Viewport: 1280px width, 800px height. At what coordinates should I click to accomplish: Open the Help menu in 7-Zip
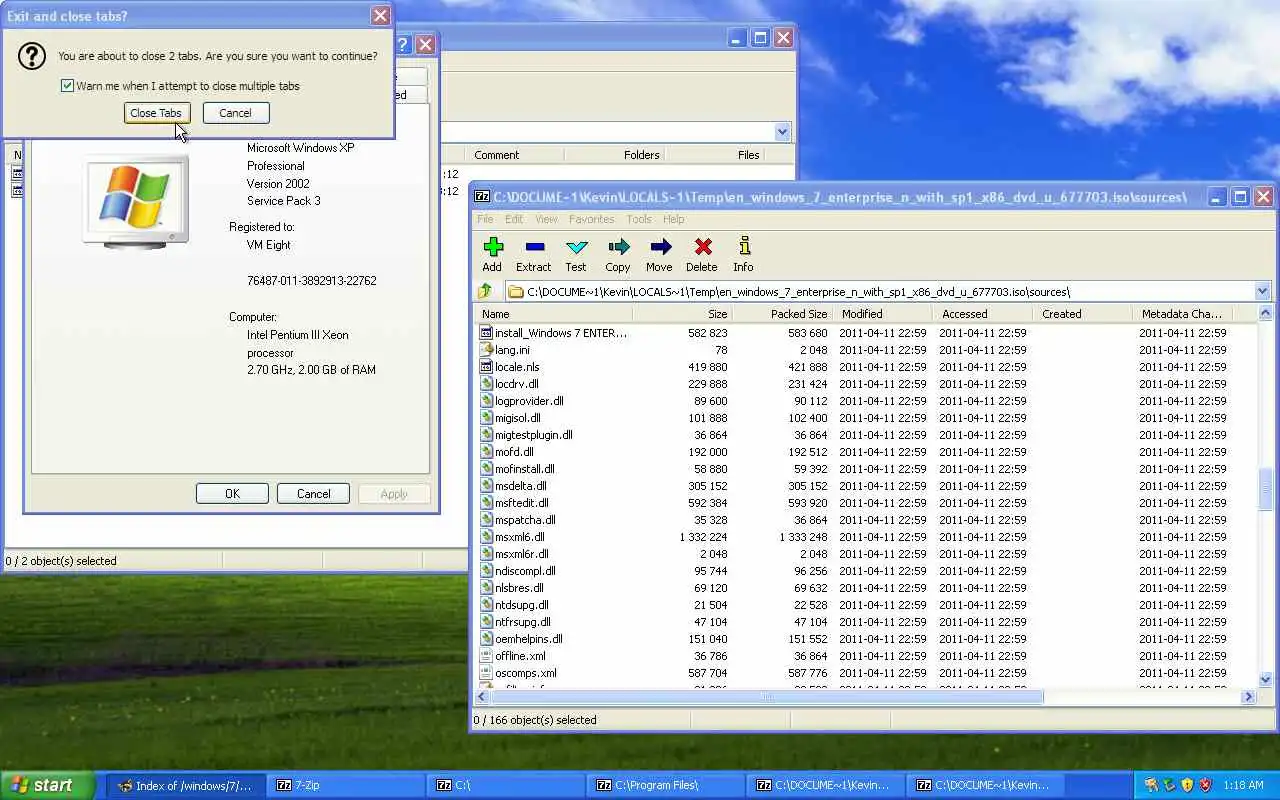674,219
